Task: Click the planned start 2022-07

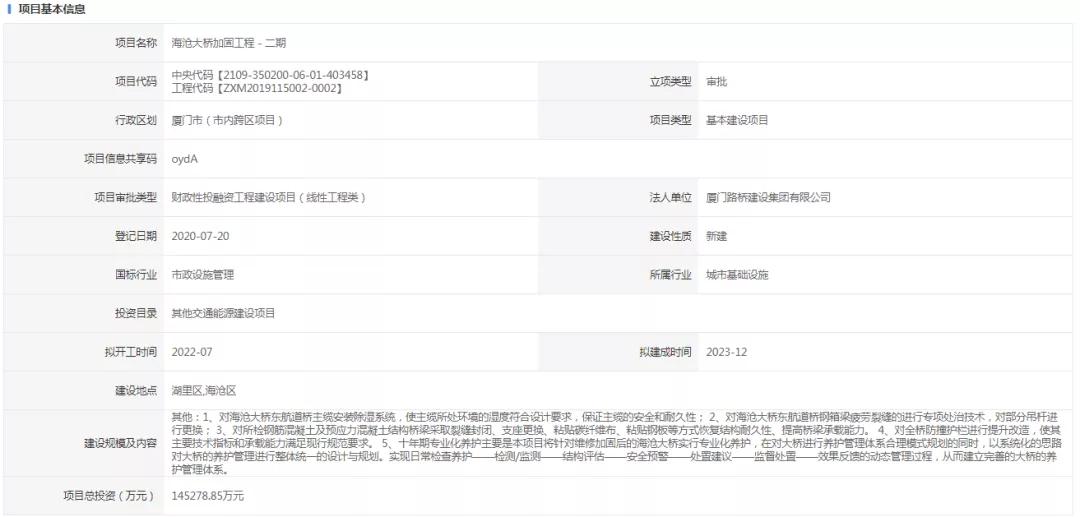Action: point(192,352)
